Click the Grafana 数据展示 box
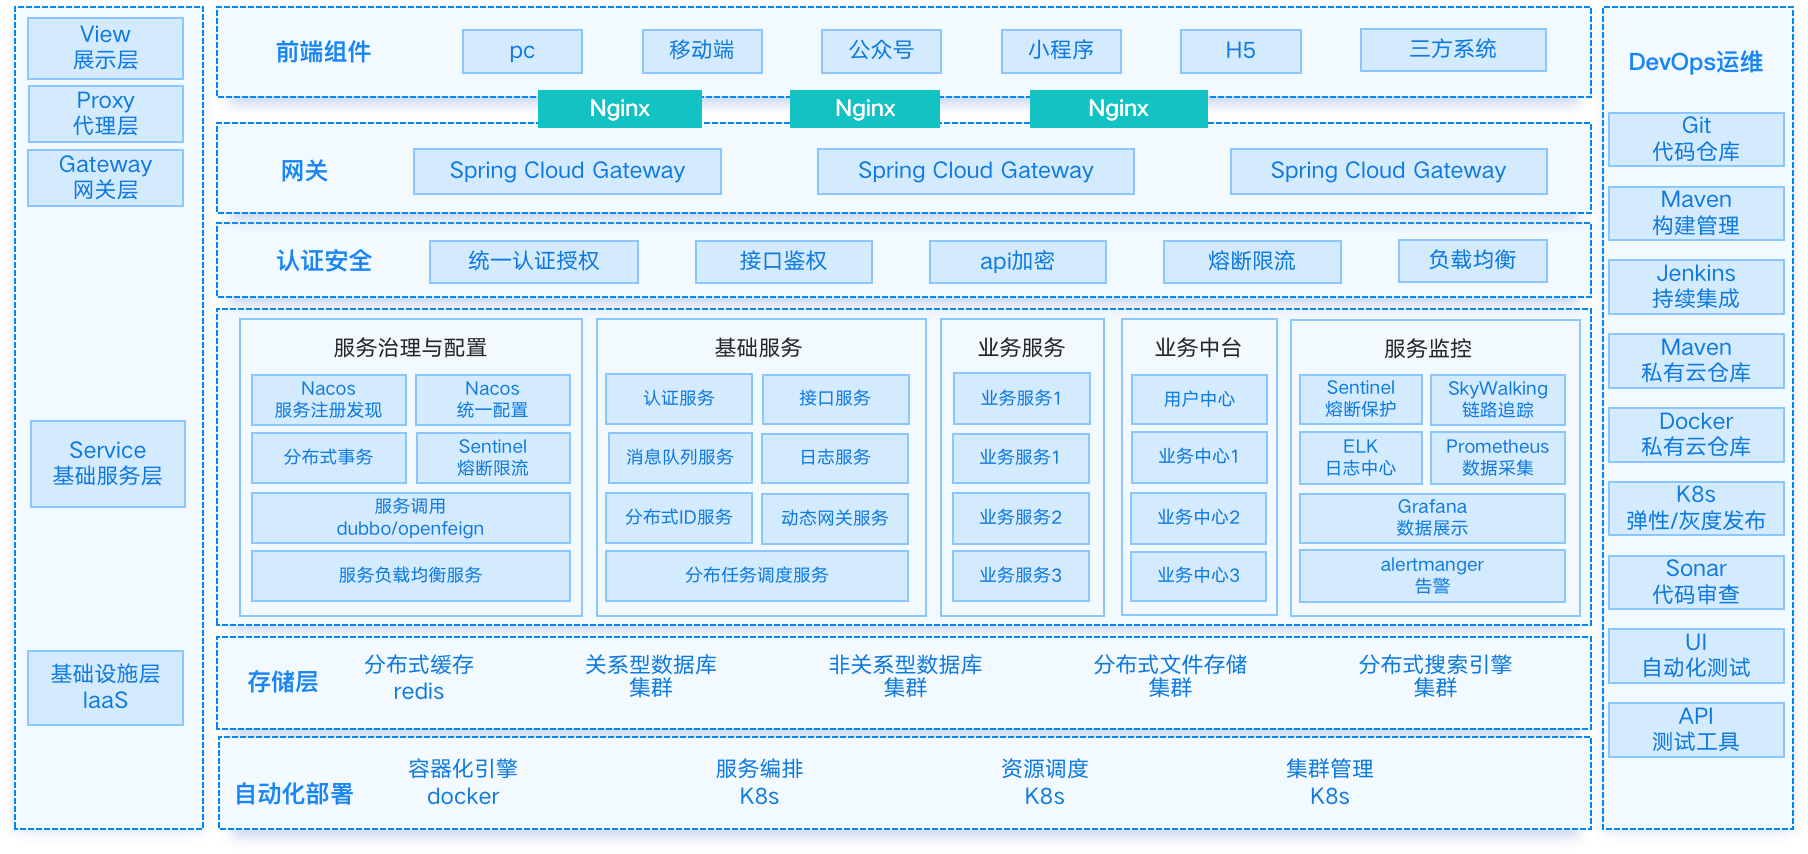1808x854 pixels. pyautogui.click(x=1433, y=518)
